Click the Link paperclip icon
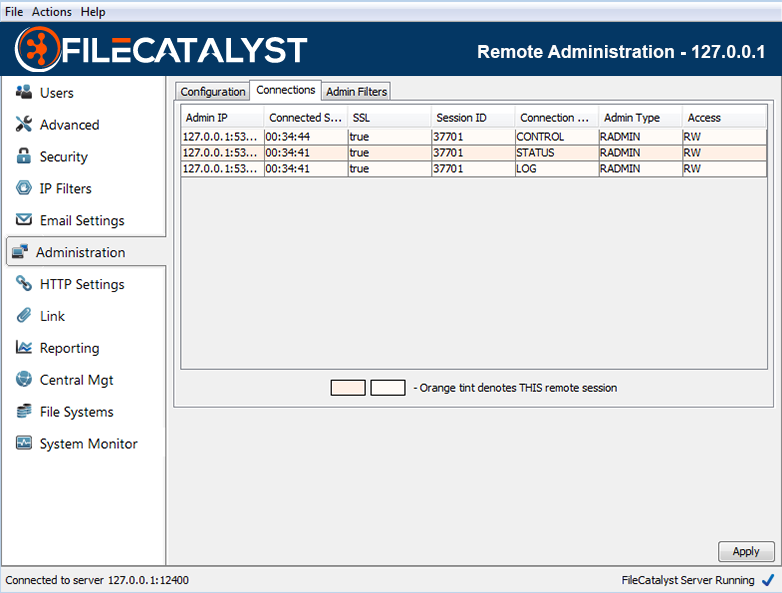 [23, 315]
